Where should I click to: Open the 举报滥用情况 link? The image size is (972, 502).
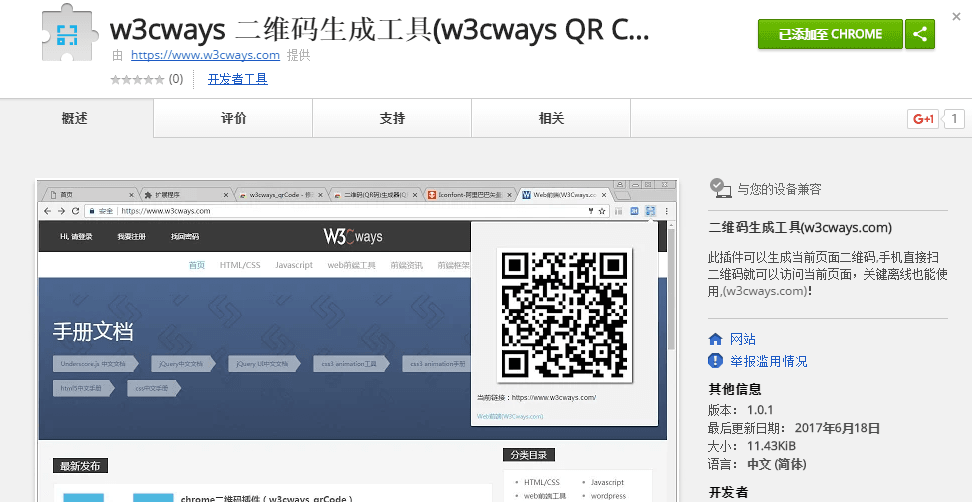point(769,361)
